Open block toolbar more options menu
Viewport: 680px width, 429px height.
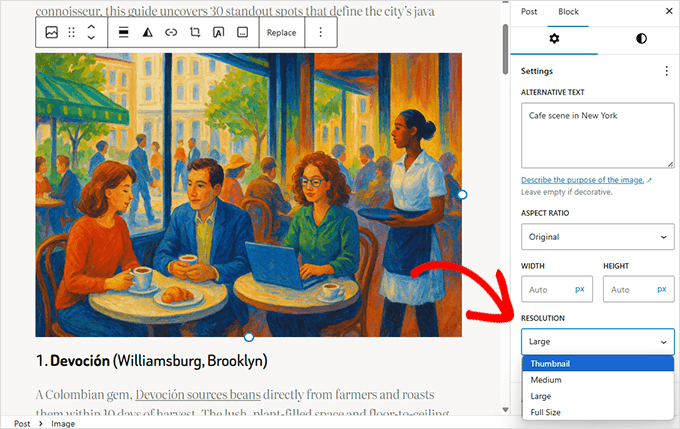(x=320, y=32)
